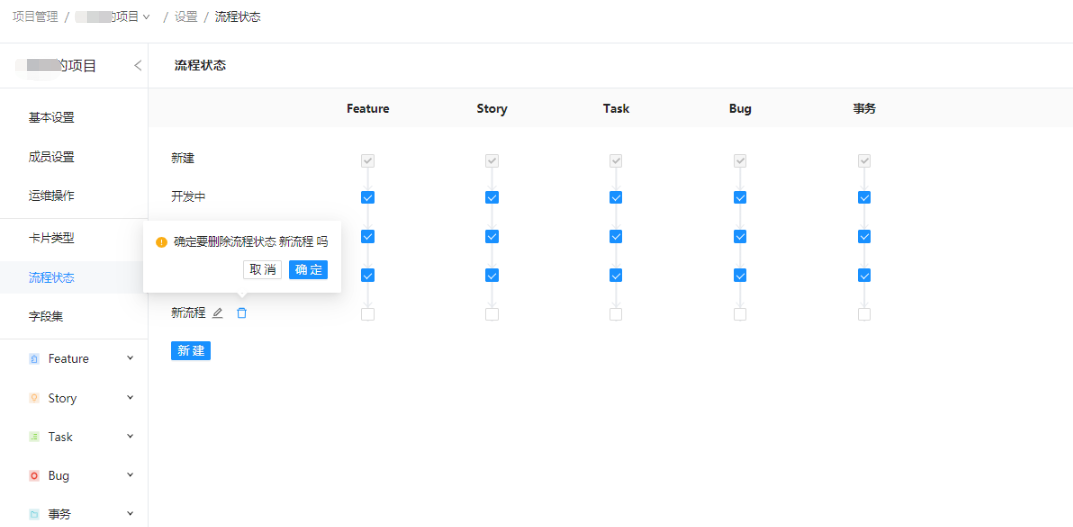1073x527 pixels.
Task: Check 新流程 for the Feature column
Action: tap(367, 314)
